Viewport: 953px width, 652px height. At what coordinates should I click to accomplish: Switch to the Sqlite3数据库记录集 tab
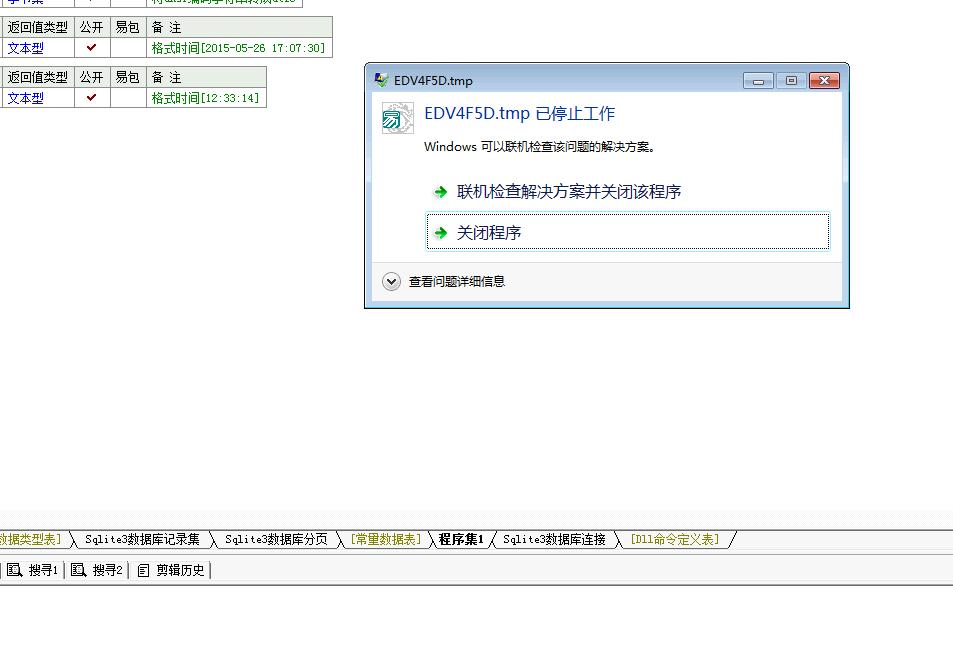pyautogui.click(x=142, y=540)
